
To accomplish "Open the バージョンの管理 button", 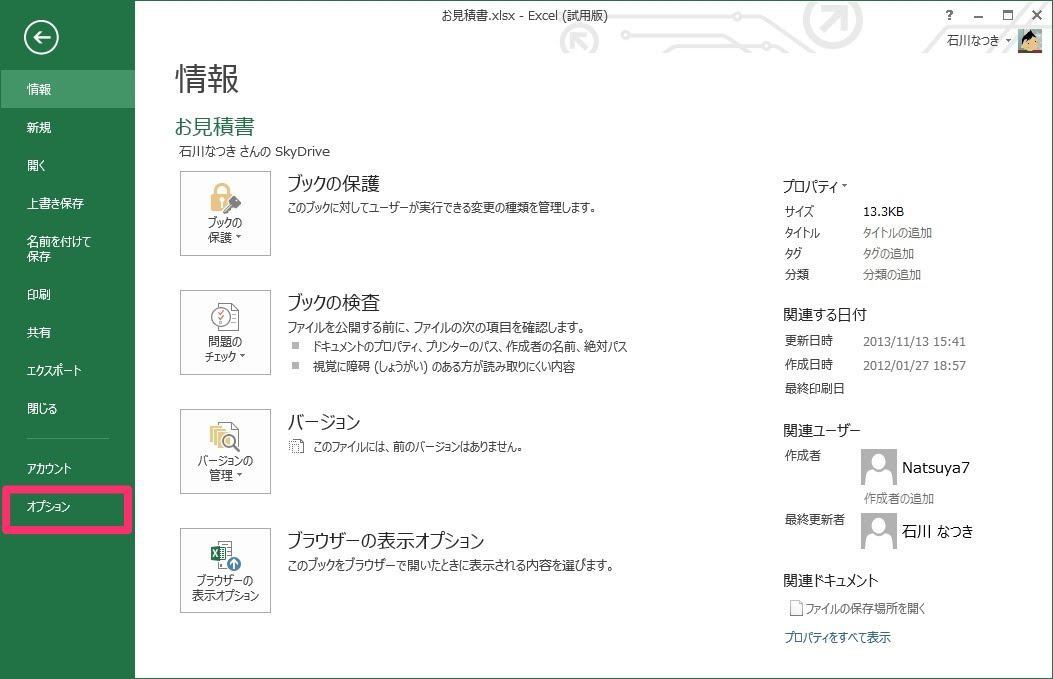I will tap(225, 451).
